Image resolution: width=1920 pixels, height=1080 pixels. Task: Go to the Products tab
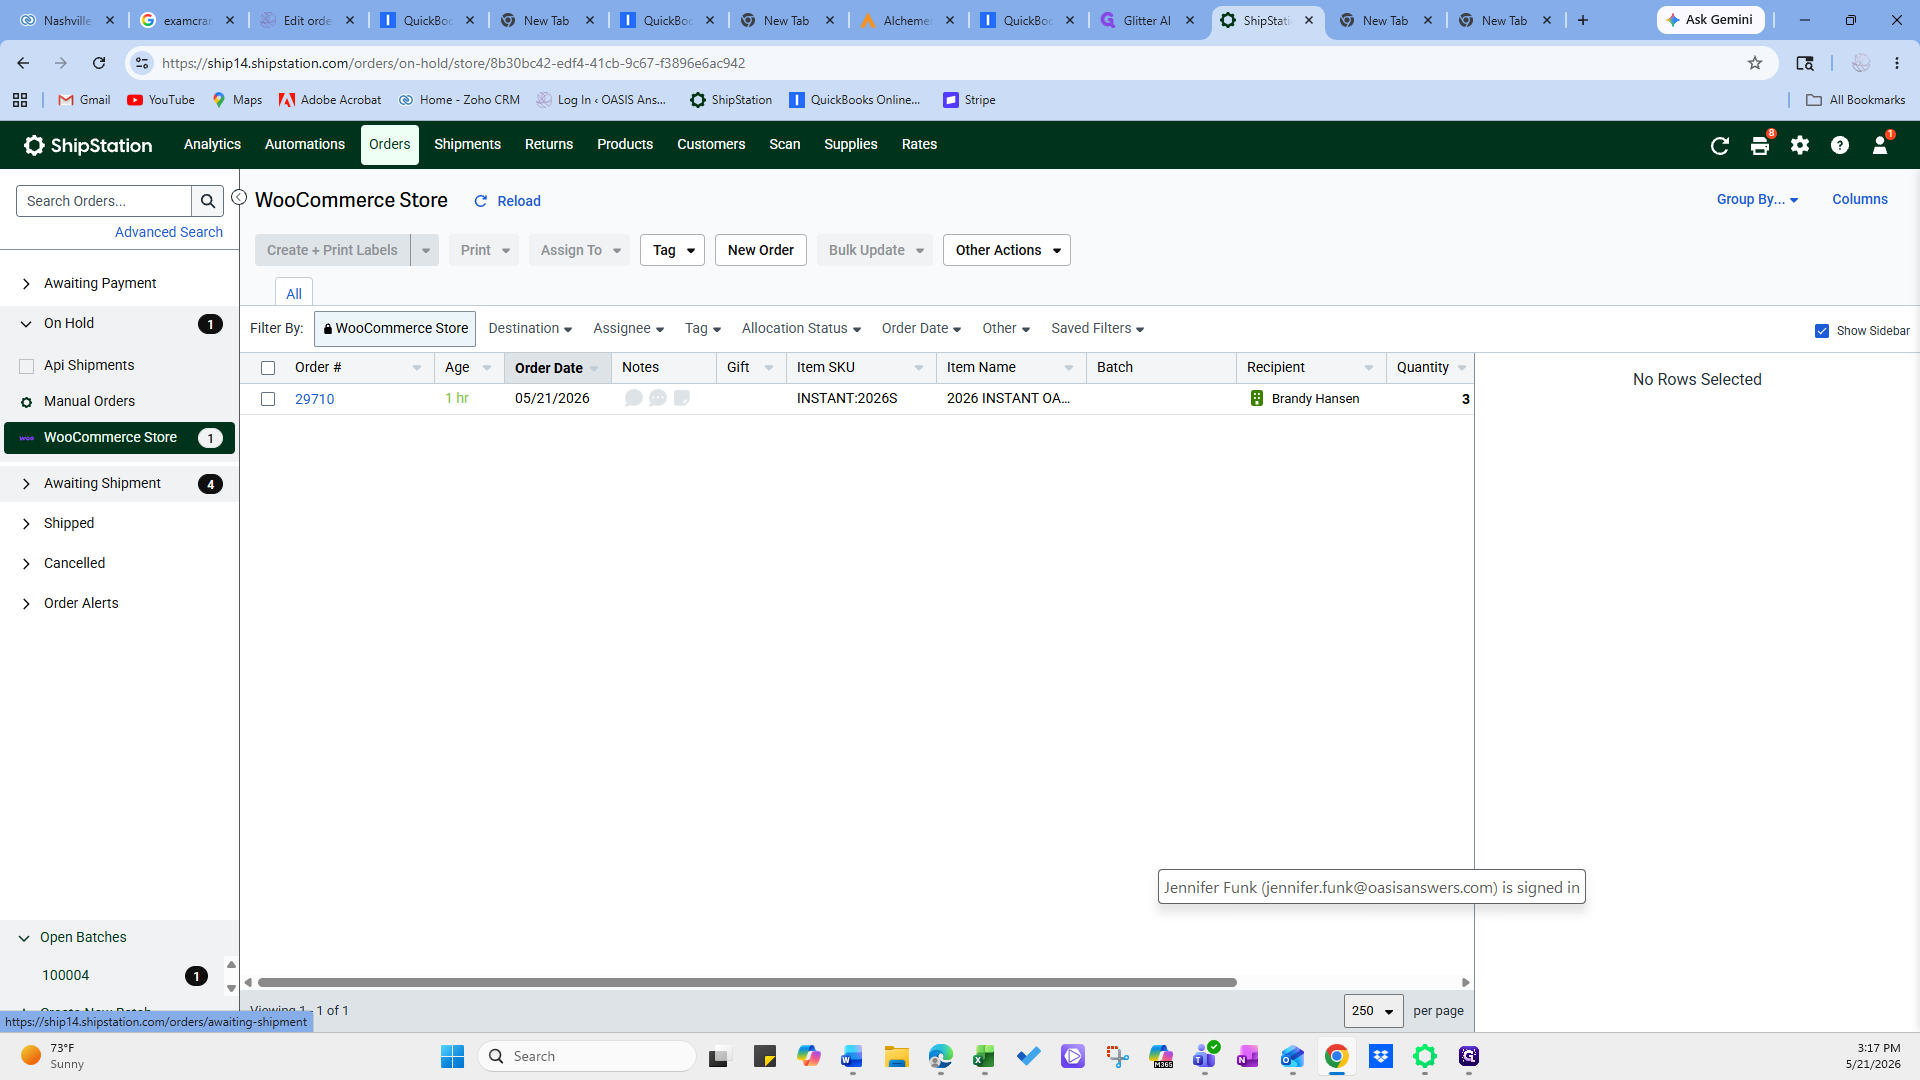click(625, 144)
